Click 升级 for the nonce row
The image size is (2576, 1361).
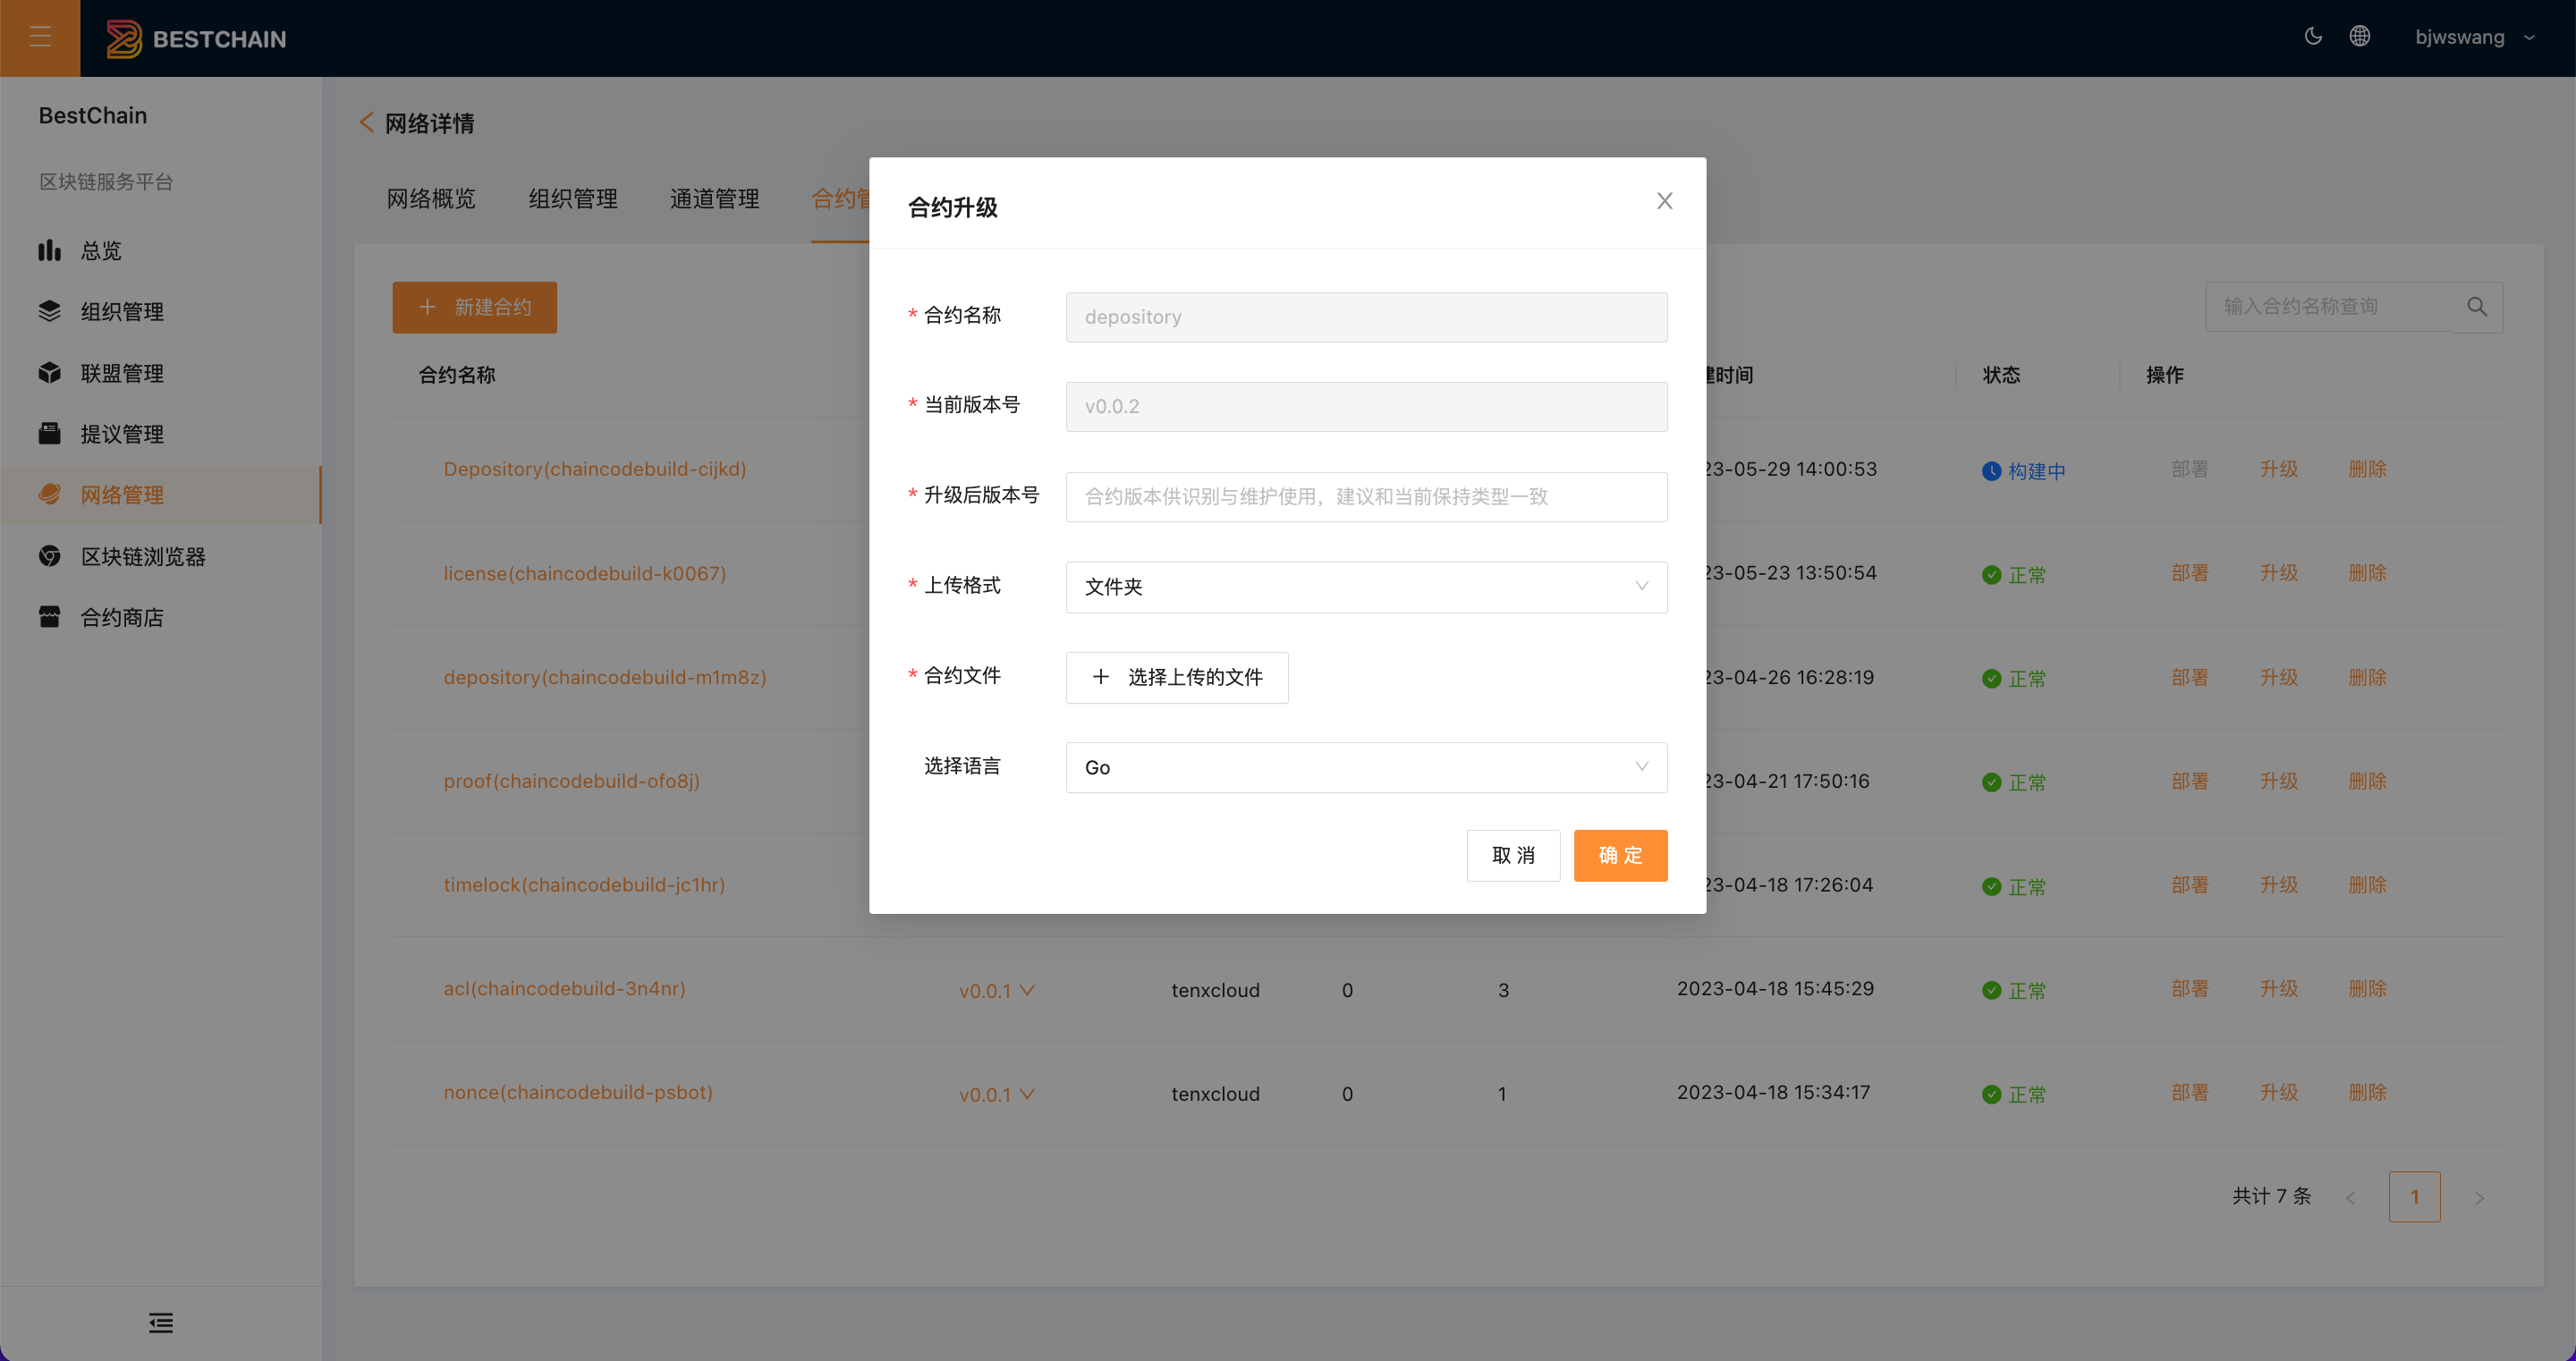tap(2279, 1092)
